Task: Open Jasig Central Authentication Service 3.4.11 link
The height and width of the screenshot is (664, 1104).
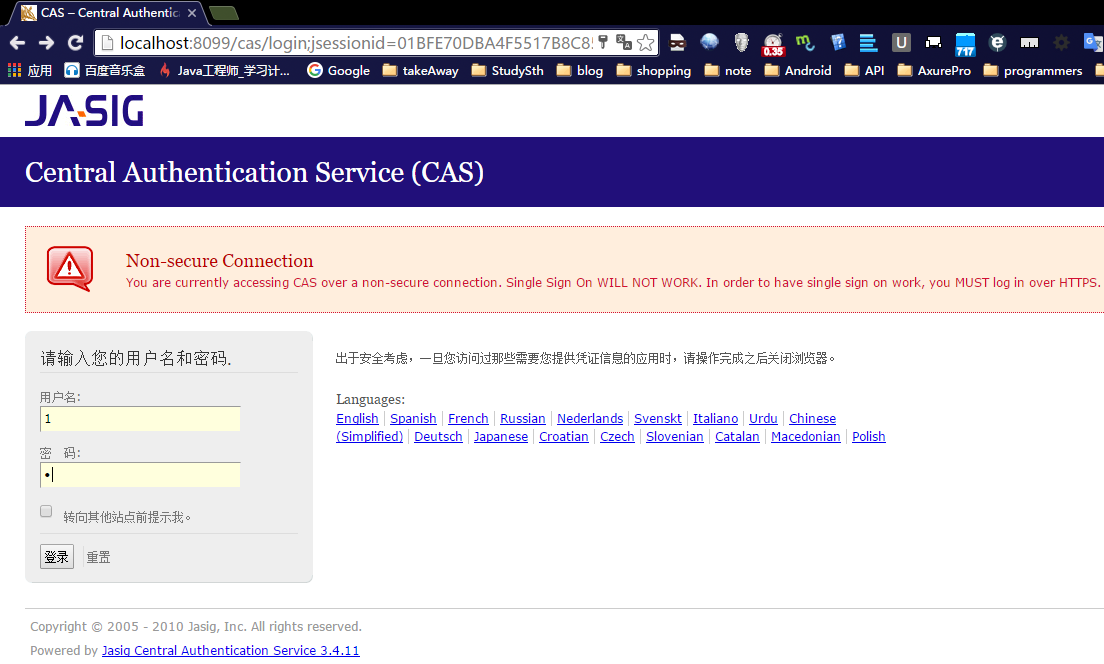Action: click(230, 651)
